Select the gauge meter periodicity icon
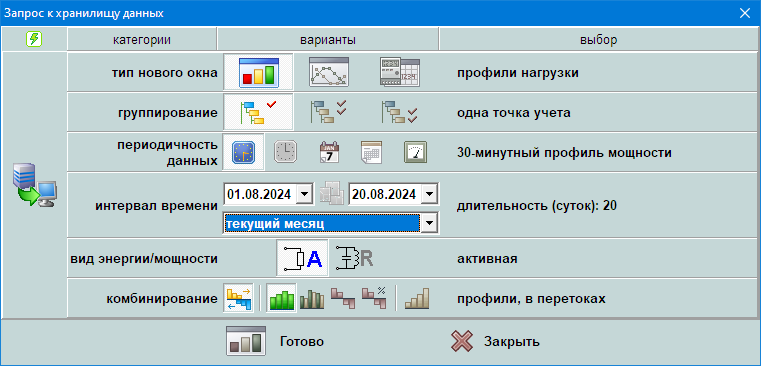761x366 pixels. [415, 152]
